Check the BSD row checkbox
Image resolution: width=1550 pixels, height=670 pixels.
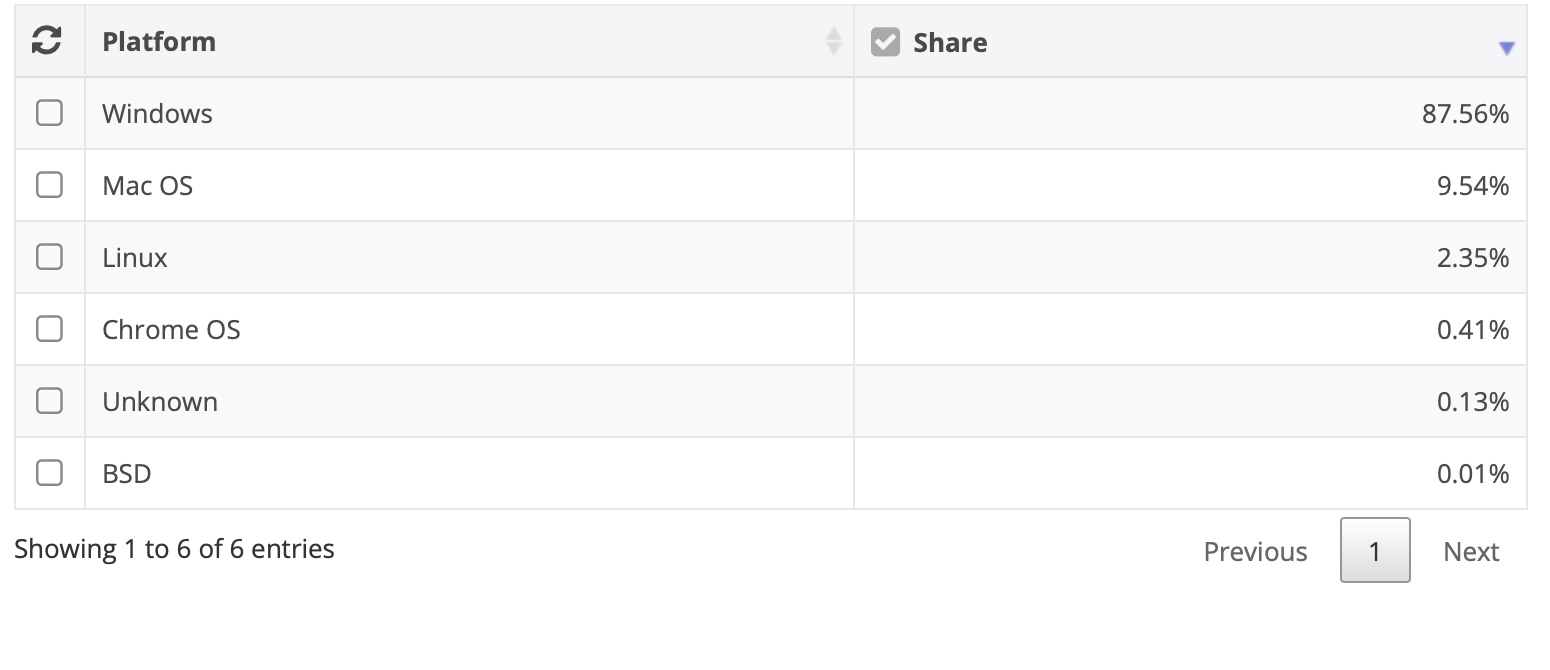coord(49,473)
